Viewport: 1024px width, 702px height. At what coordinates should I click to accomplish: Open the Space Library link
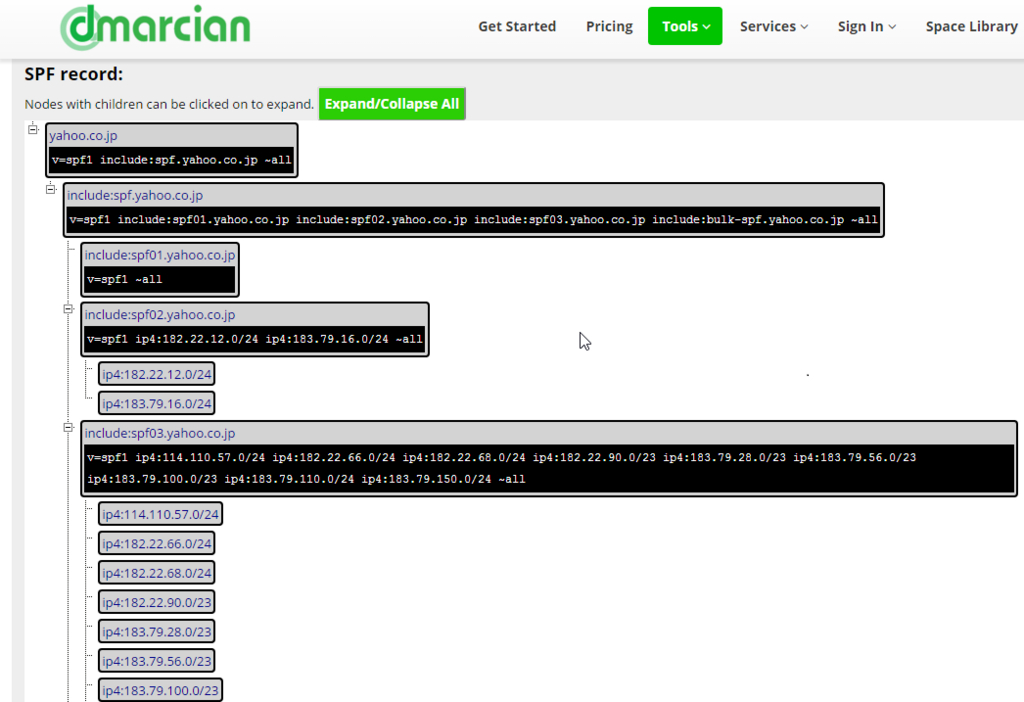point(971,26)
